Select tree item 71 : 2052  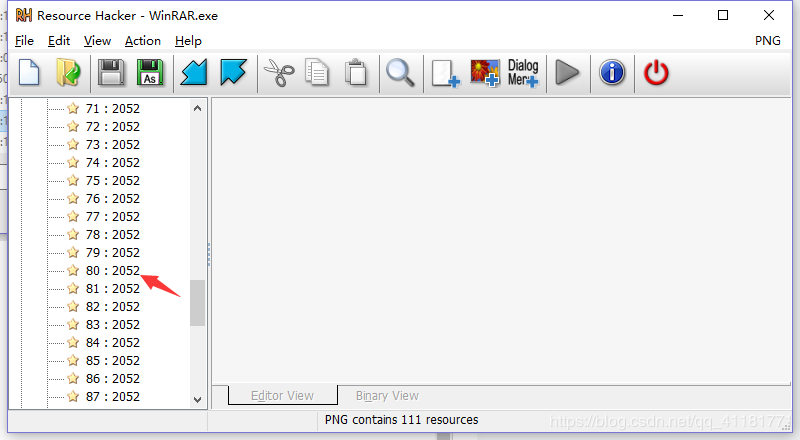(113, 109)
